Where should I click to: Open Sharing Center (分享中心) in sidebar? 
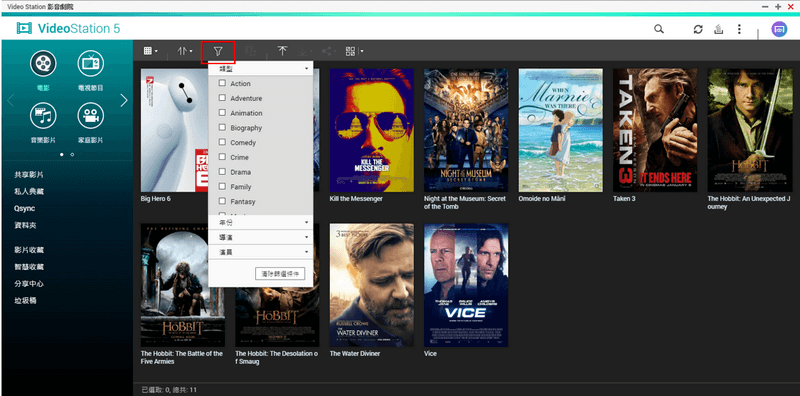29,284
